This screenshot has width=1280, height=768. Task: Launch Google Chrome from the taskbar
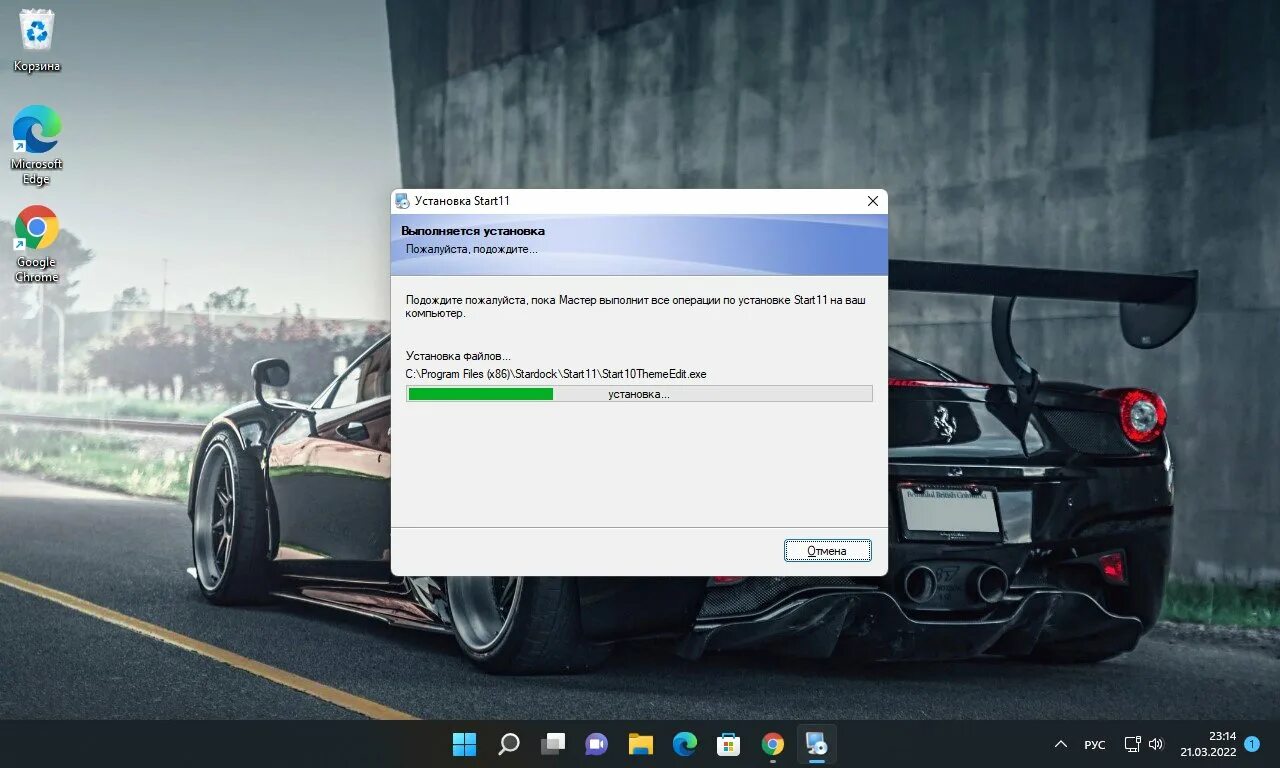[773, 744]
